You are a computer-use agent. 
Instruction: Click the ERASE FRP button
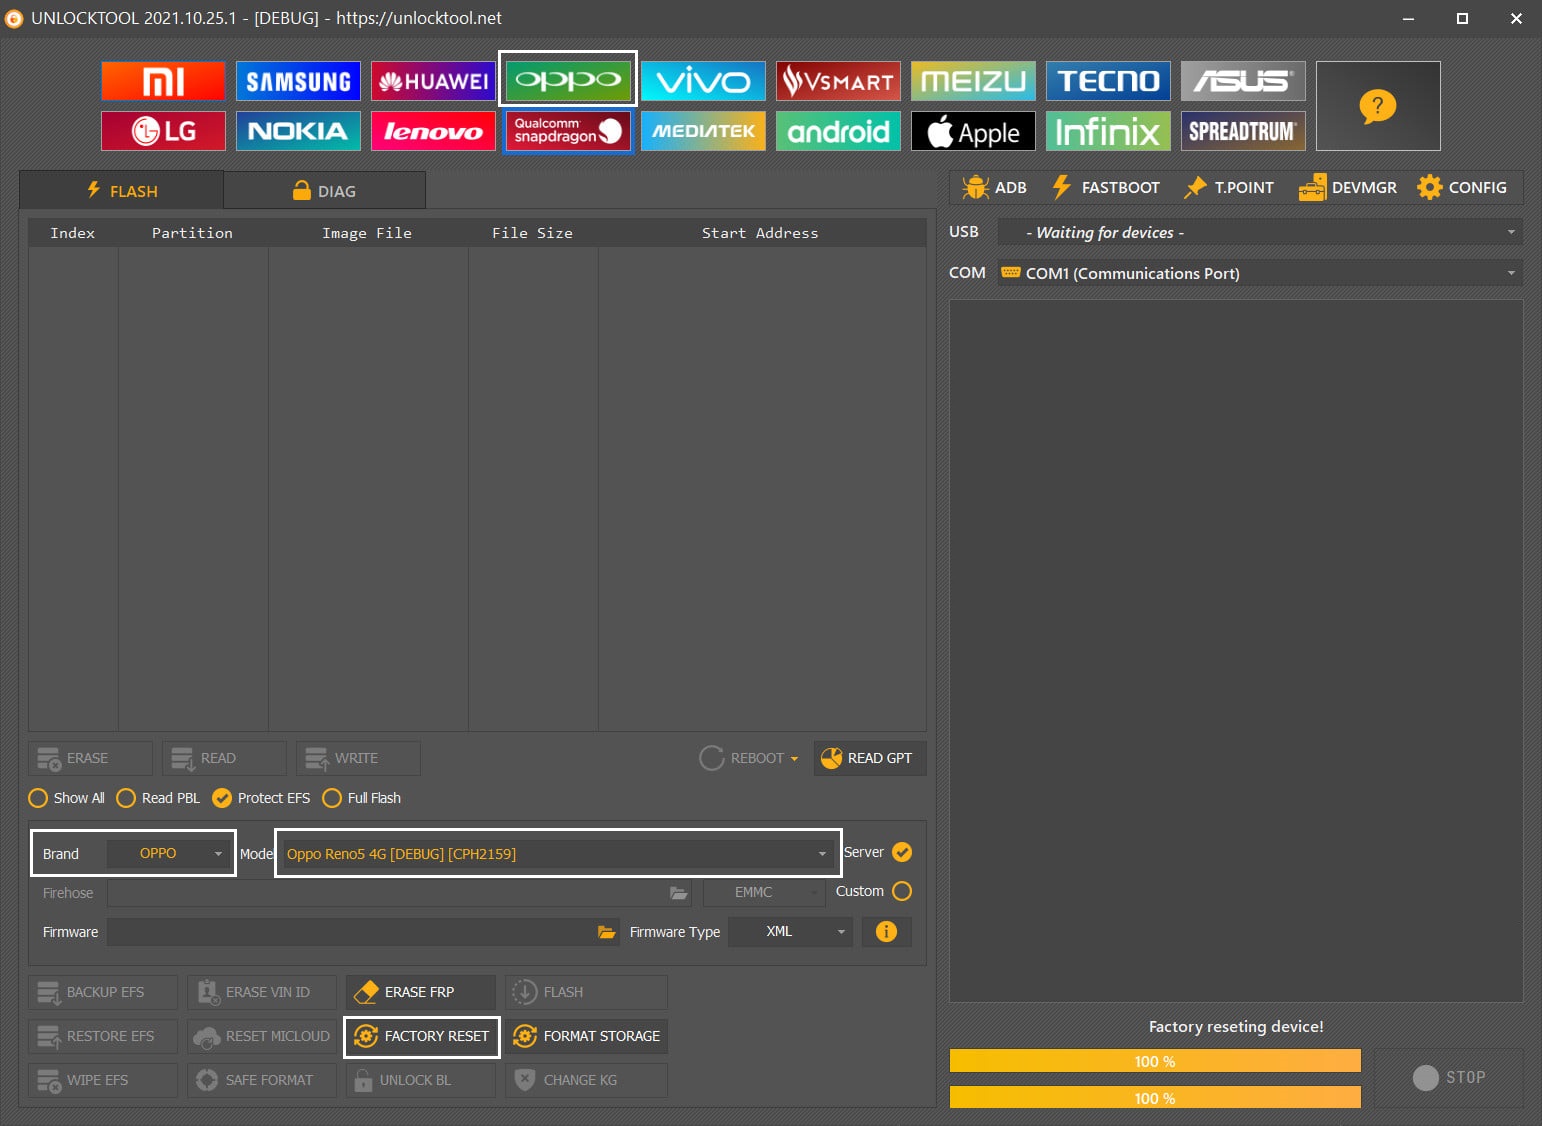[x=421, y=992]
